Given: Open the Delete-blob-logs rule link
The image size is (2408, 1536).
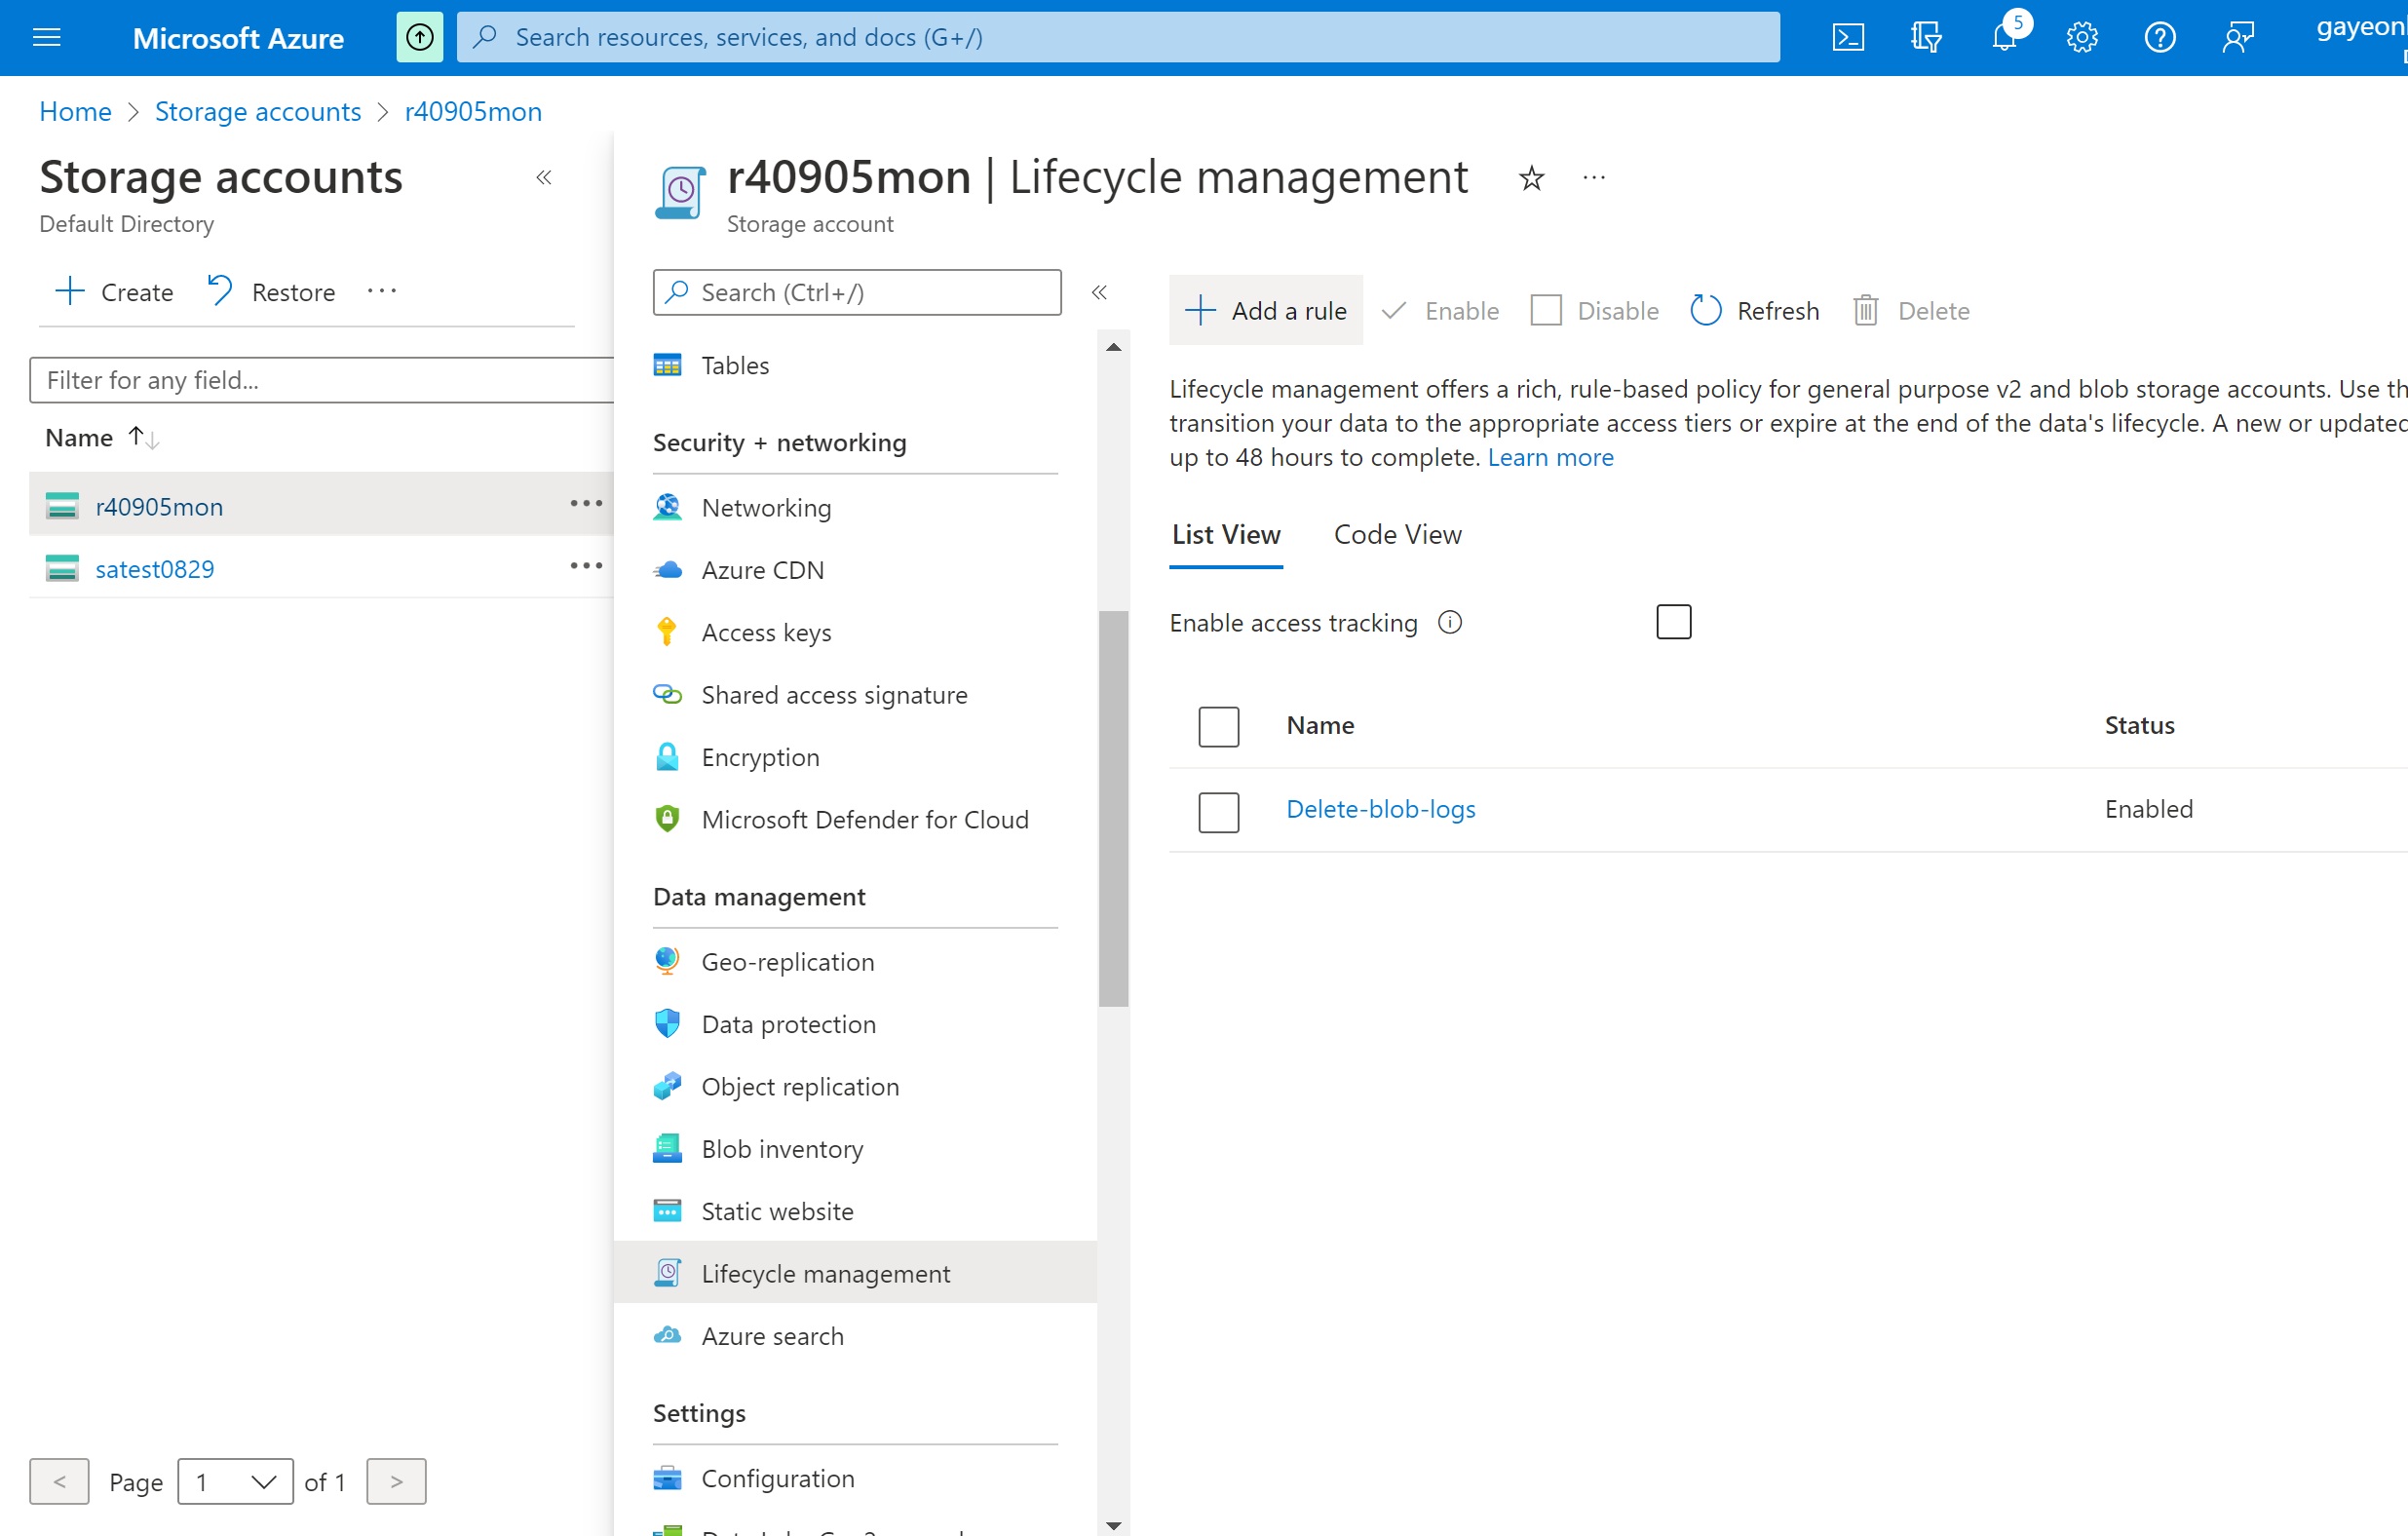Looking at the screenshot, I should point(1380,809).
